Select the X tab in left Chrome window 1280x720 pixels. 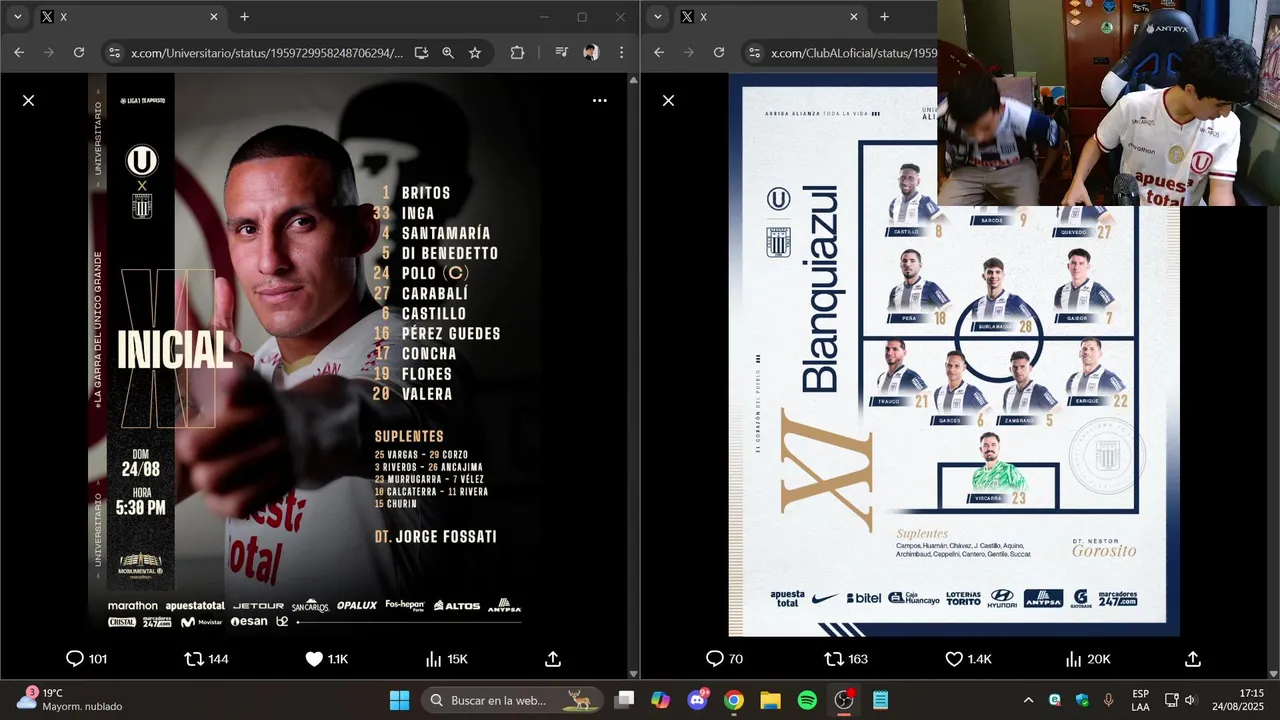128,16
